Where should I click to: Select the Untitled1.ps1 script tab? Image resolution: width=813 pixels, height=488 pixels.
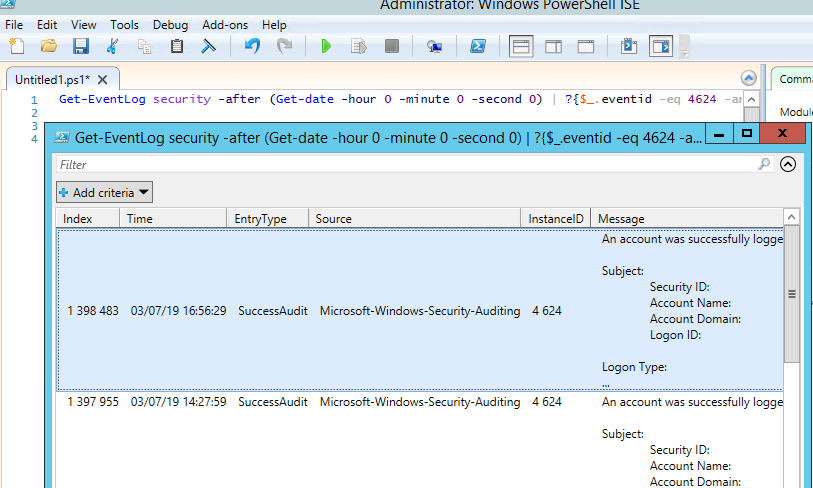pyautogui.click(x=52, y=80)
